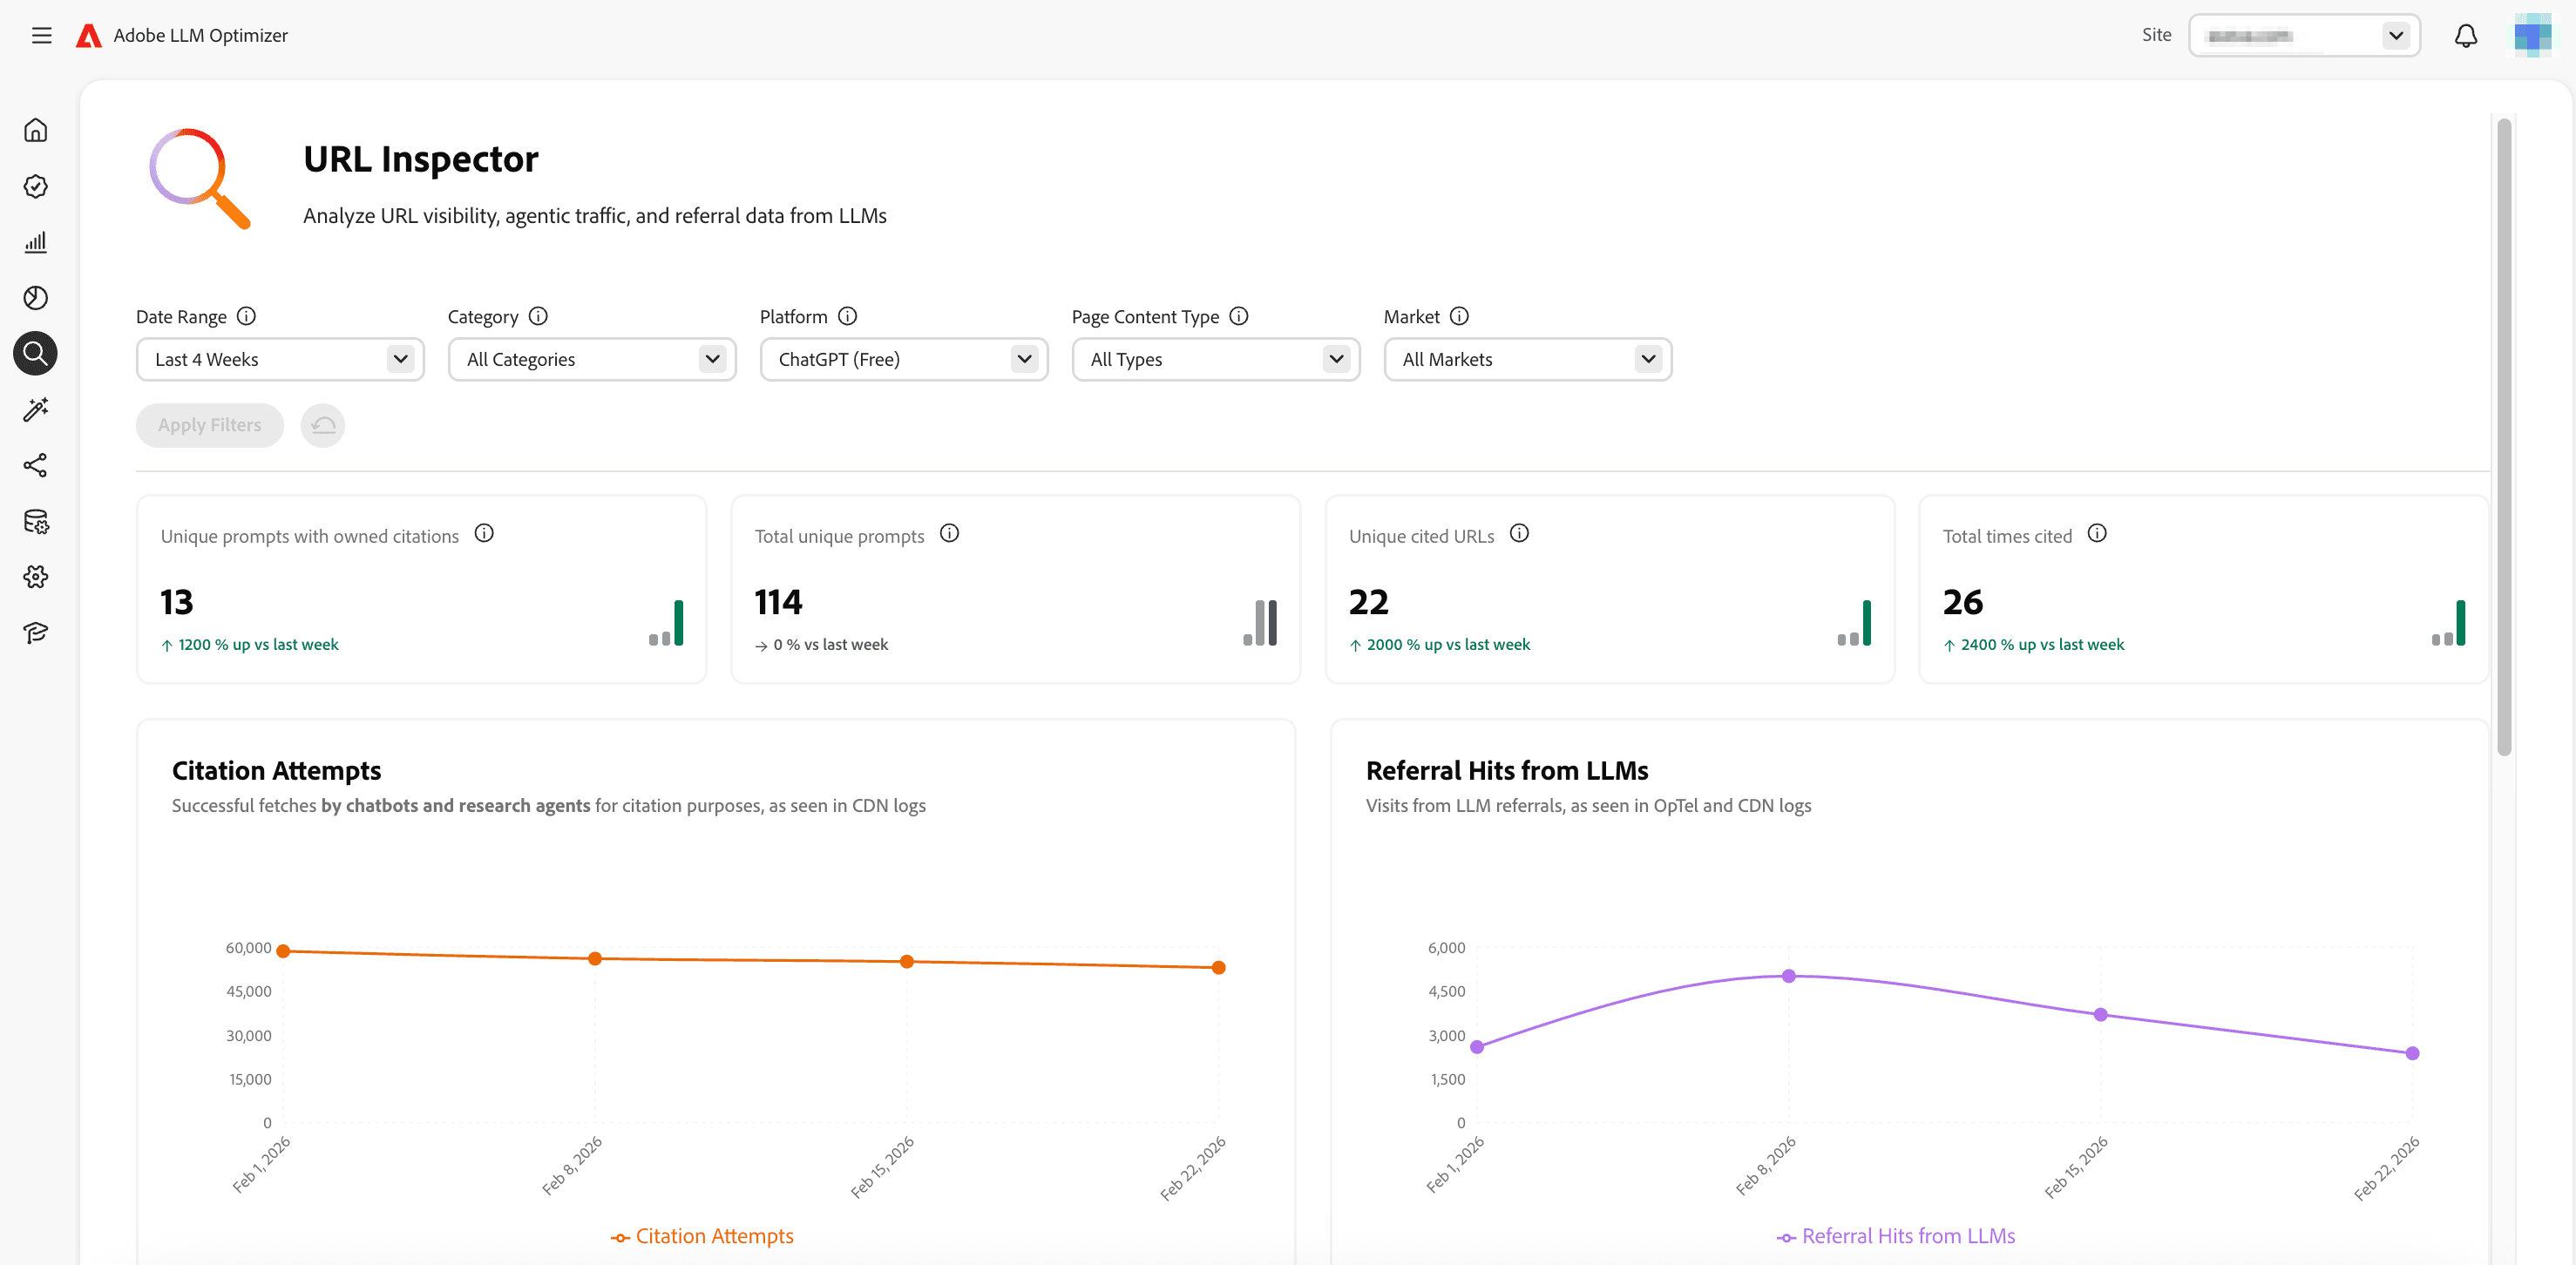Click the Feb 1 Referral Hits data point
Screen dimensions: 2576x1265
pyautogui.click(x=1477, y=1048)
